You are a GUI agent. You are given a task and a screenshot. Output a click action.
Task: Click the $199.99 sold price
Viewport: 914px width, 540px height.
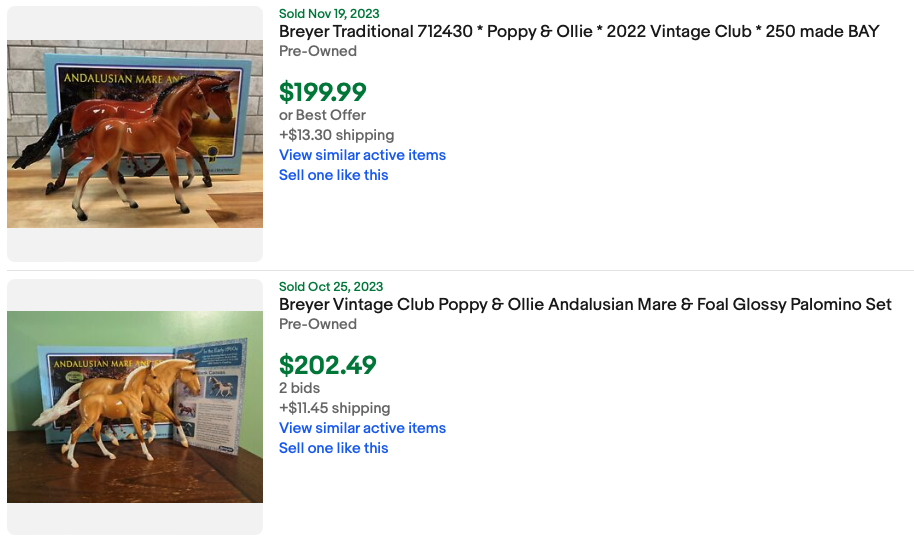pyautogui.click(x=323, y=92)
